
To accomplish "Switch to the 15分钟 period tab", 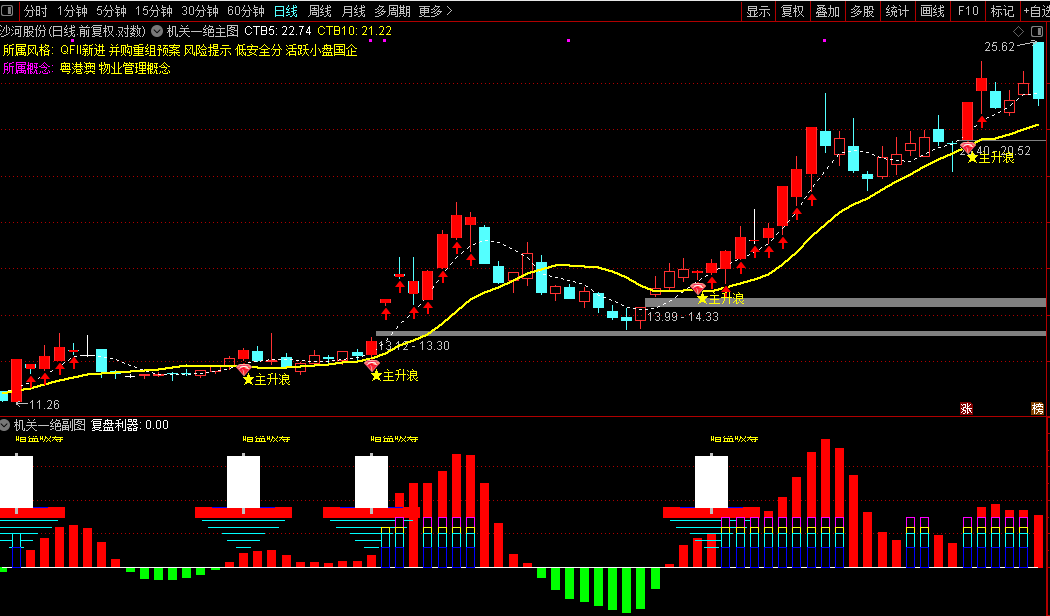I will pyautogui.click(x=154, y=11).
